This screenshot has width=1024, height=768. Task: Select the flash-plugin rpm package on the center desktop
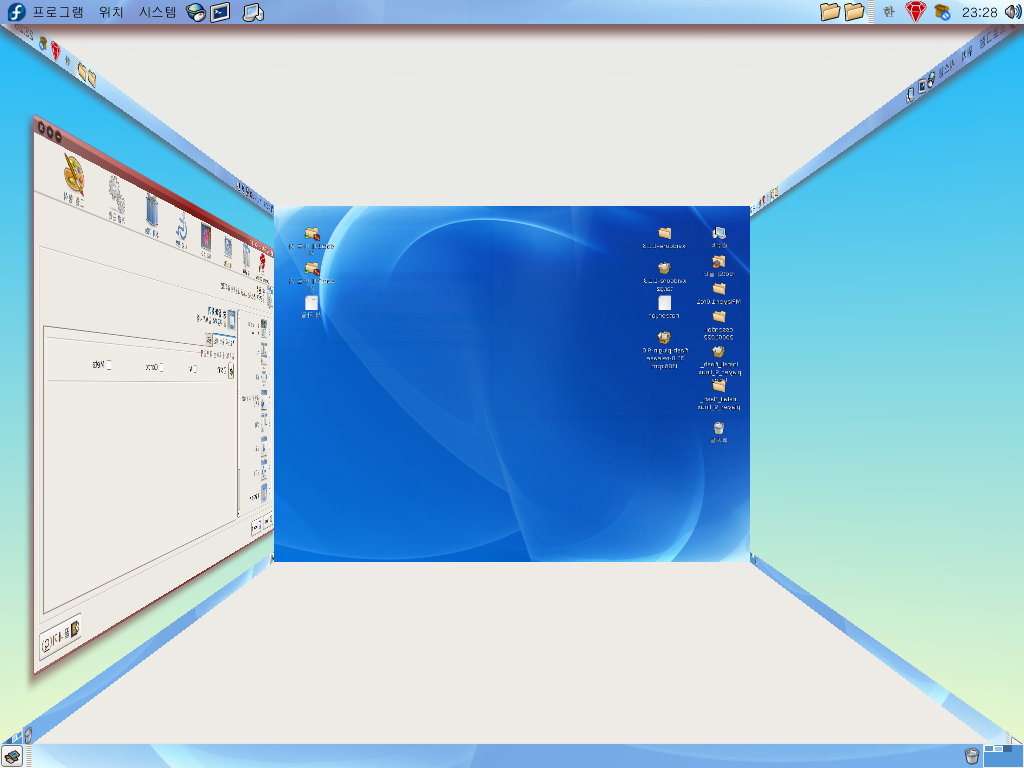click(x=664, y=349)
